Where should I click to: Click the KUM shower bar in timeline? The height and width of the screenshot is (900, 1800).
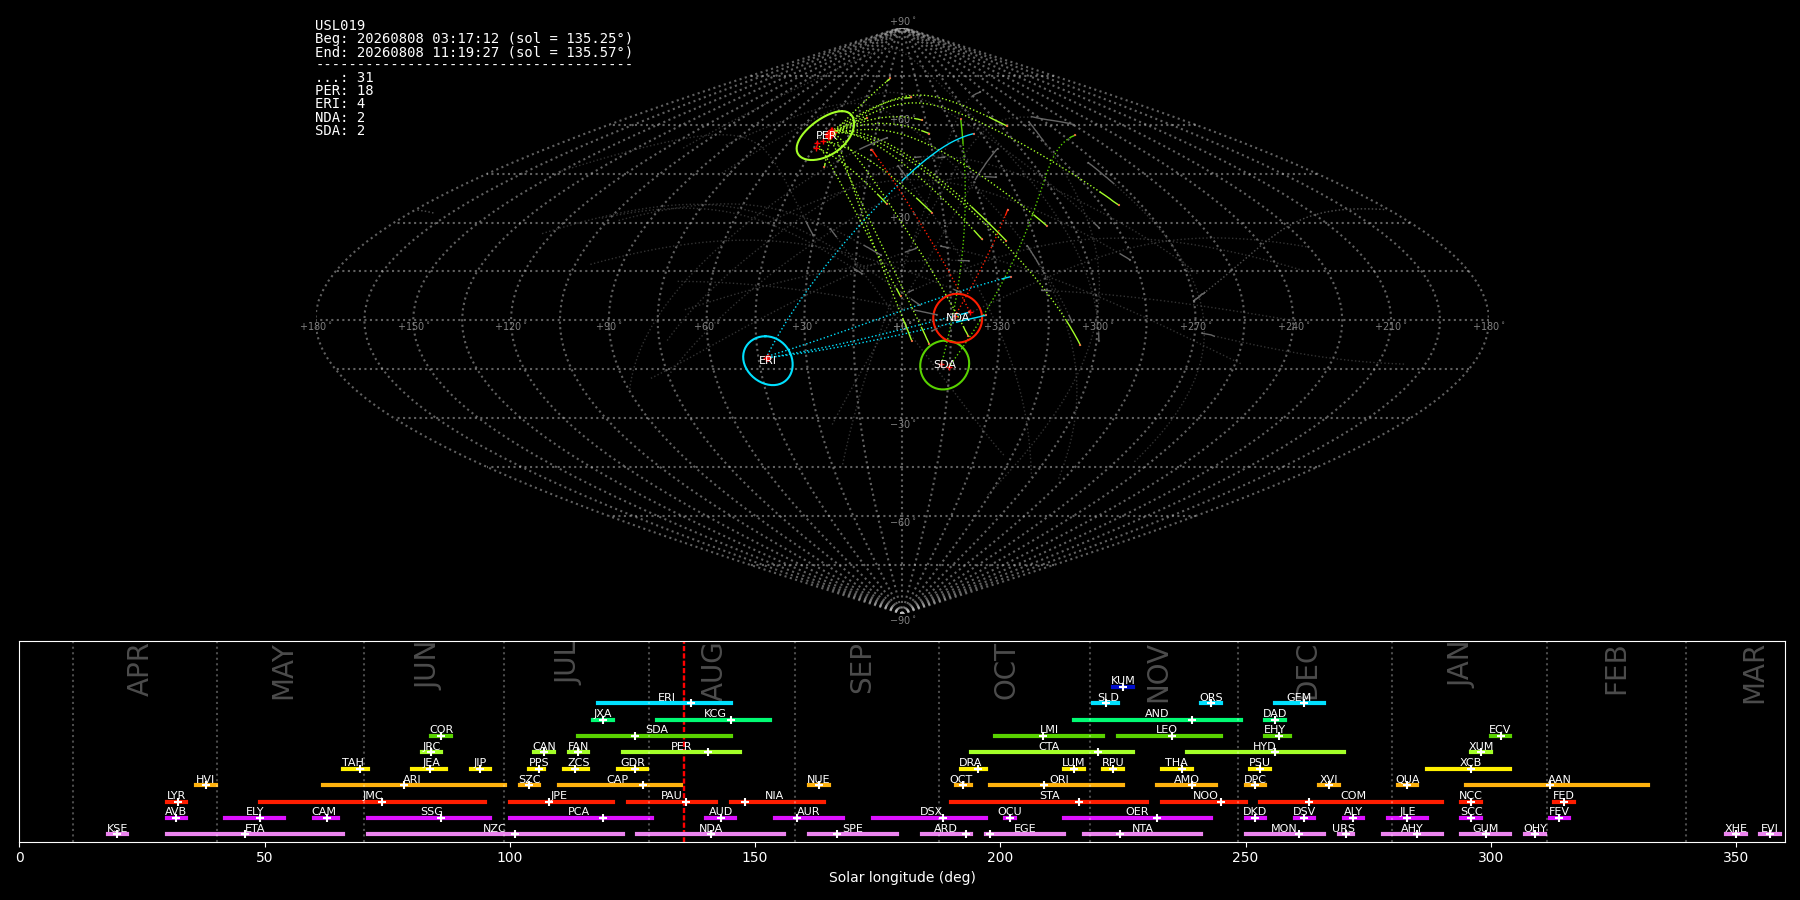(x=1123, y=687)
